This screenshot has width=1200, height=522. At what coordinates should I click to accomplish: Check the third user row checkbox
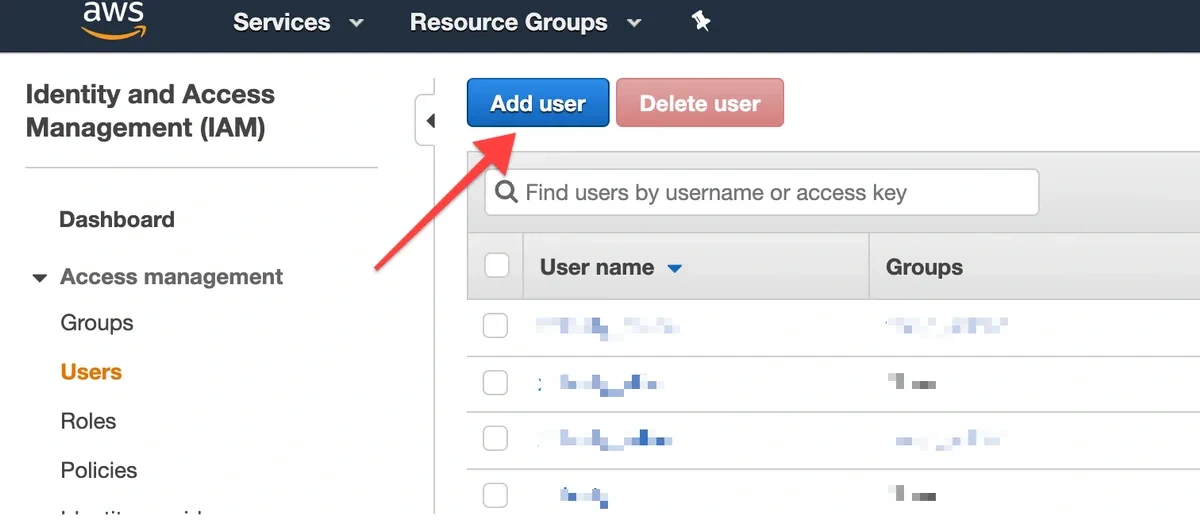pos(495,438)
